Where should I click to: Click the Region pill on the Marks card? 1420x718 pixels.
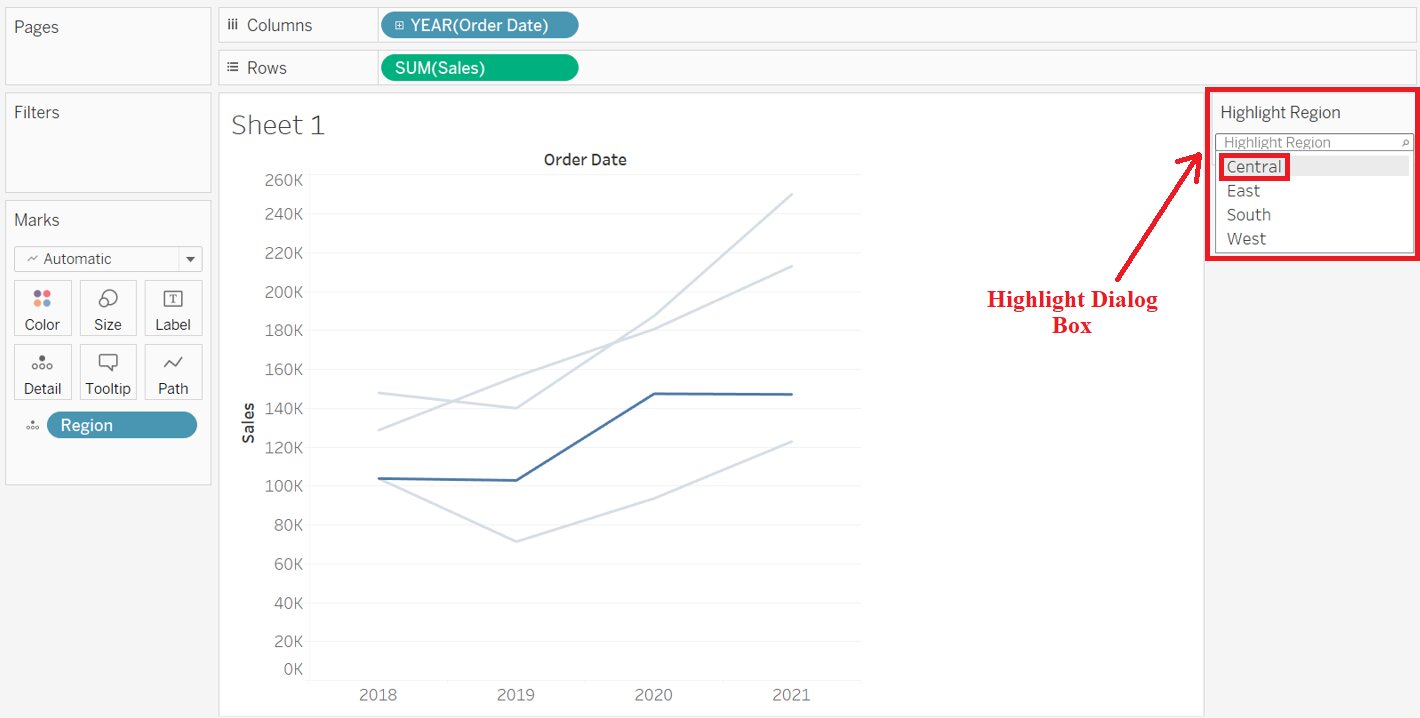120,424
